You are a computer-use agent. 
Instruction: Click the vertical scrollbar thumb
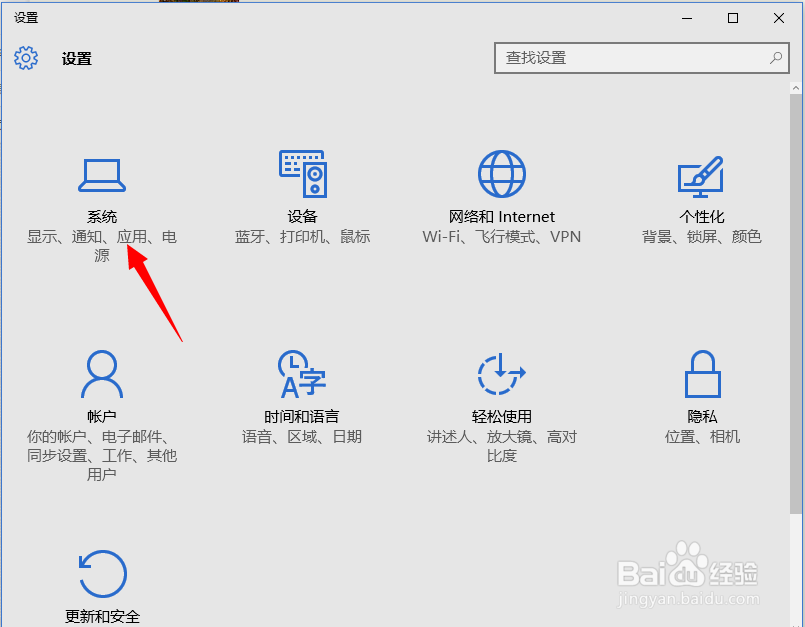point(796,303)
